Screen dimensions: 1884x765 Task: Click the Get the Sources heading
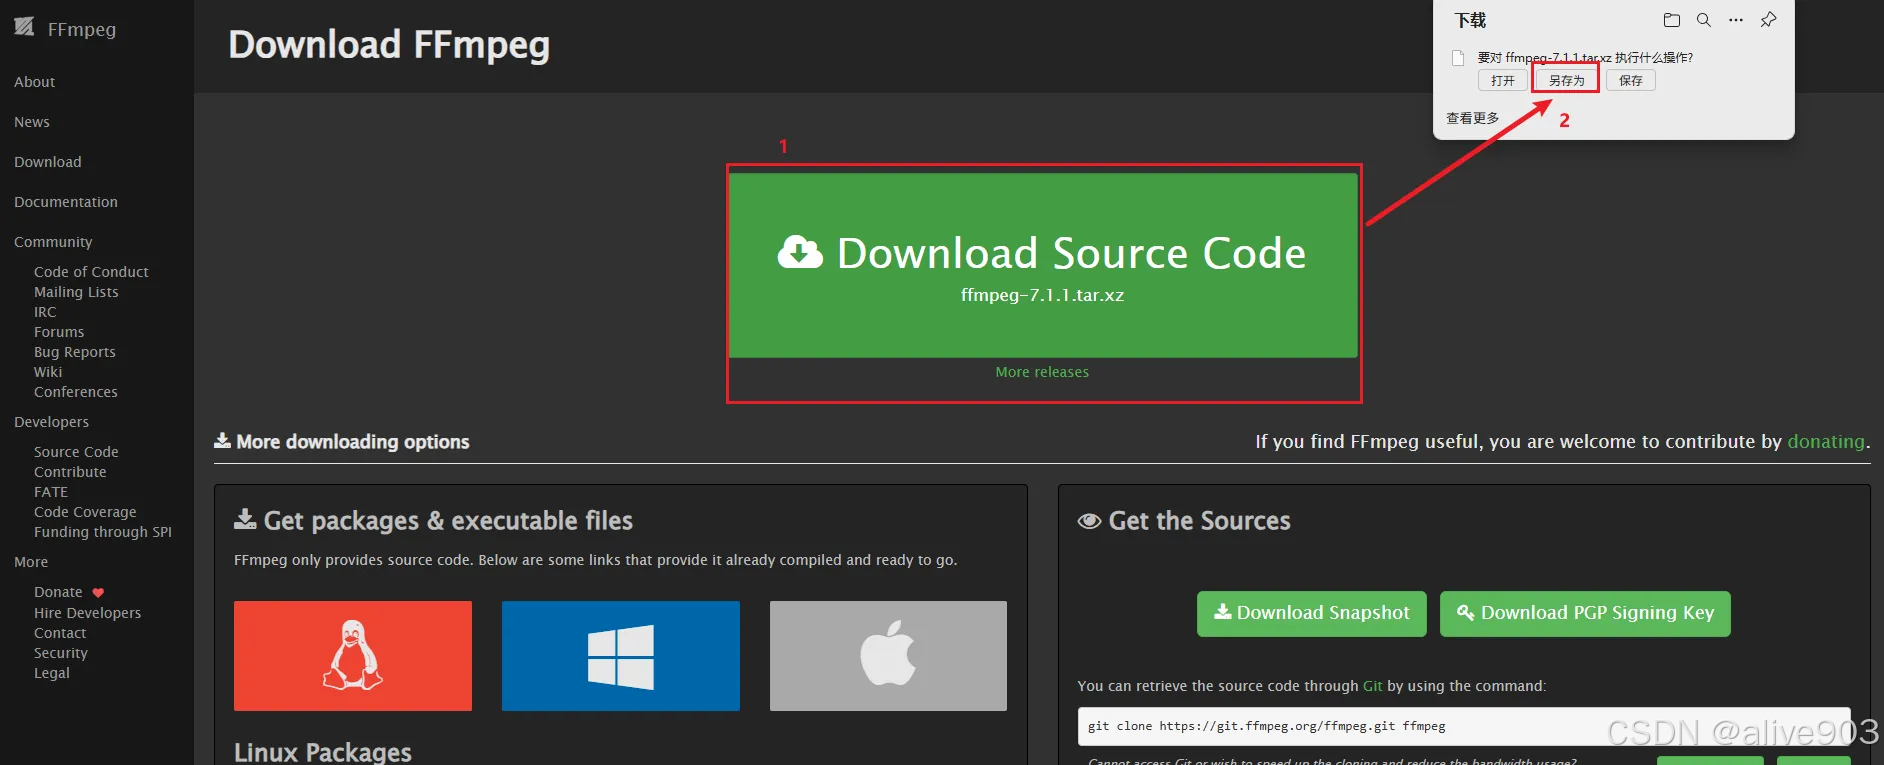pyautogui.click(x=1185, y=520)
